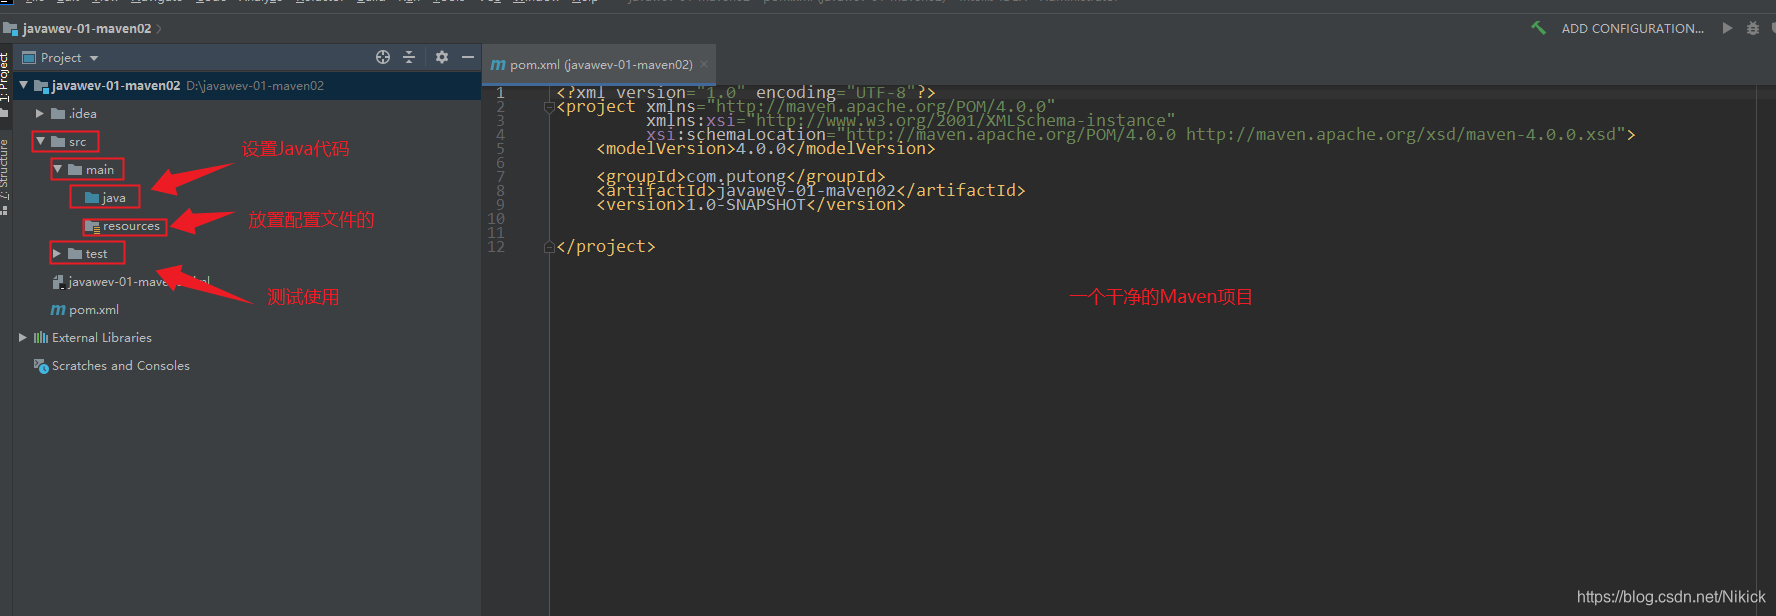The width and height of the screenshot is (1776, 616).
Task: Collapse the javawev-01-maven02 root node arrow
Action: click(24, 85)
